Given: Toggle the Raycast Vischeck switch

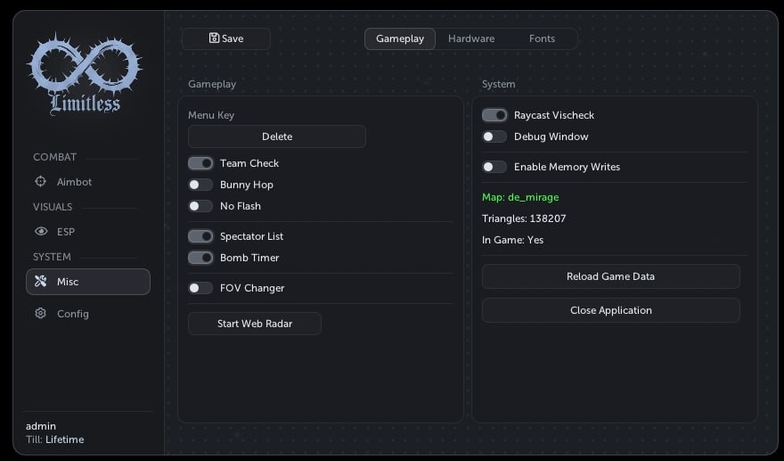Looking at the screenshot, I should coord(494,116).
